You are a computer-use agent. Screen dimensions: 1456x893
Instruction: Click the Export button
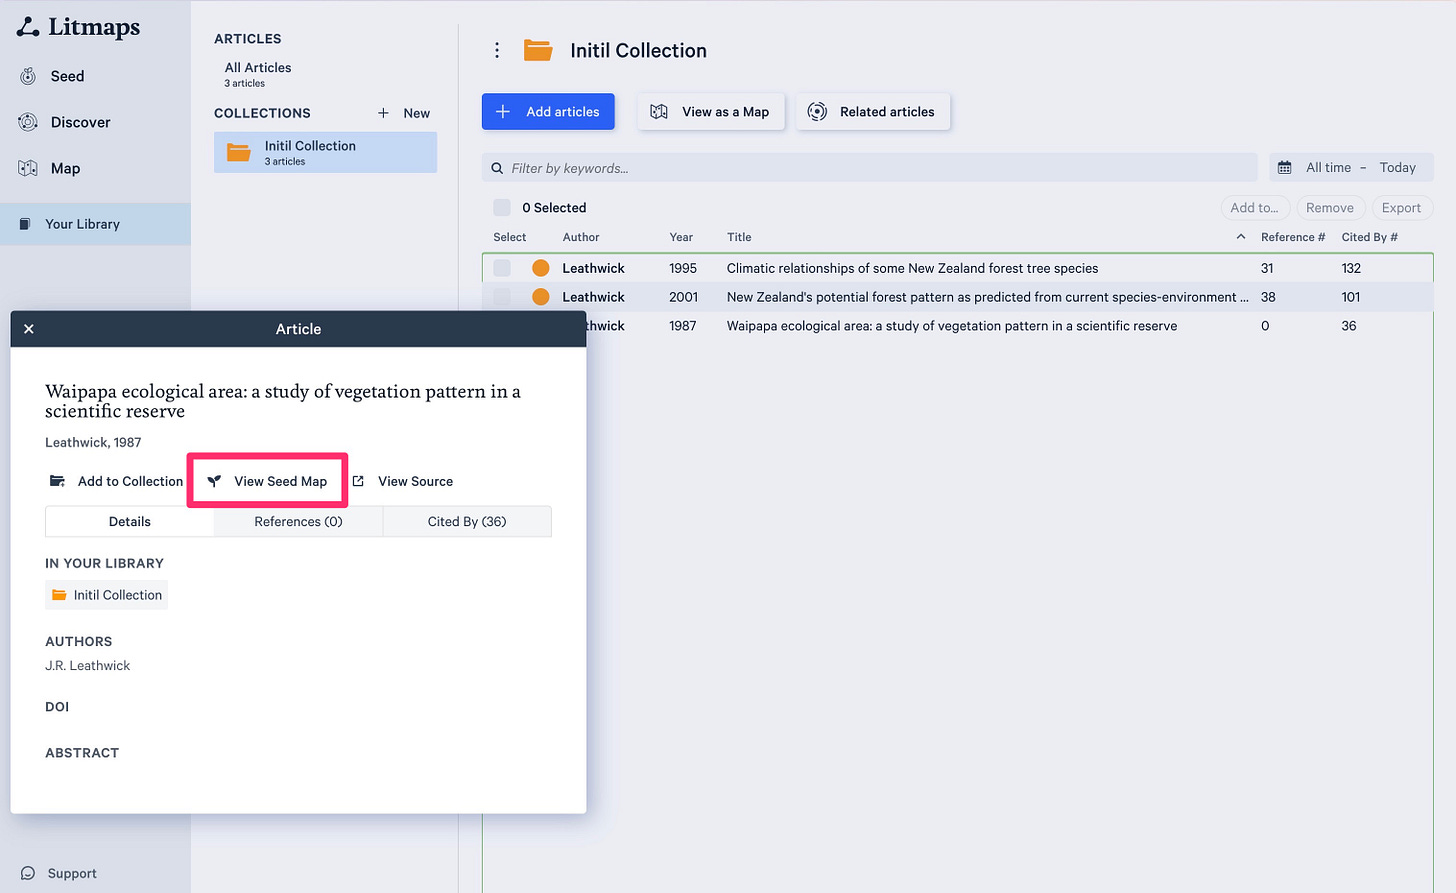click(1401, 208)
